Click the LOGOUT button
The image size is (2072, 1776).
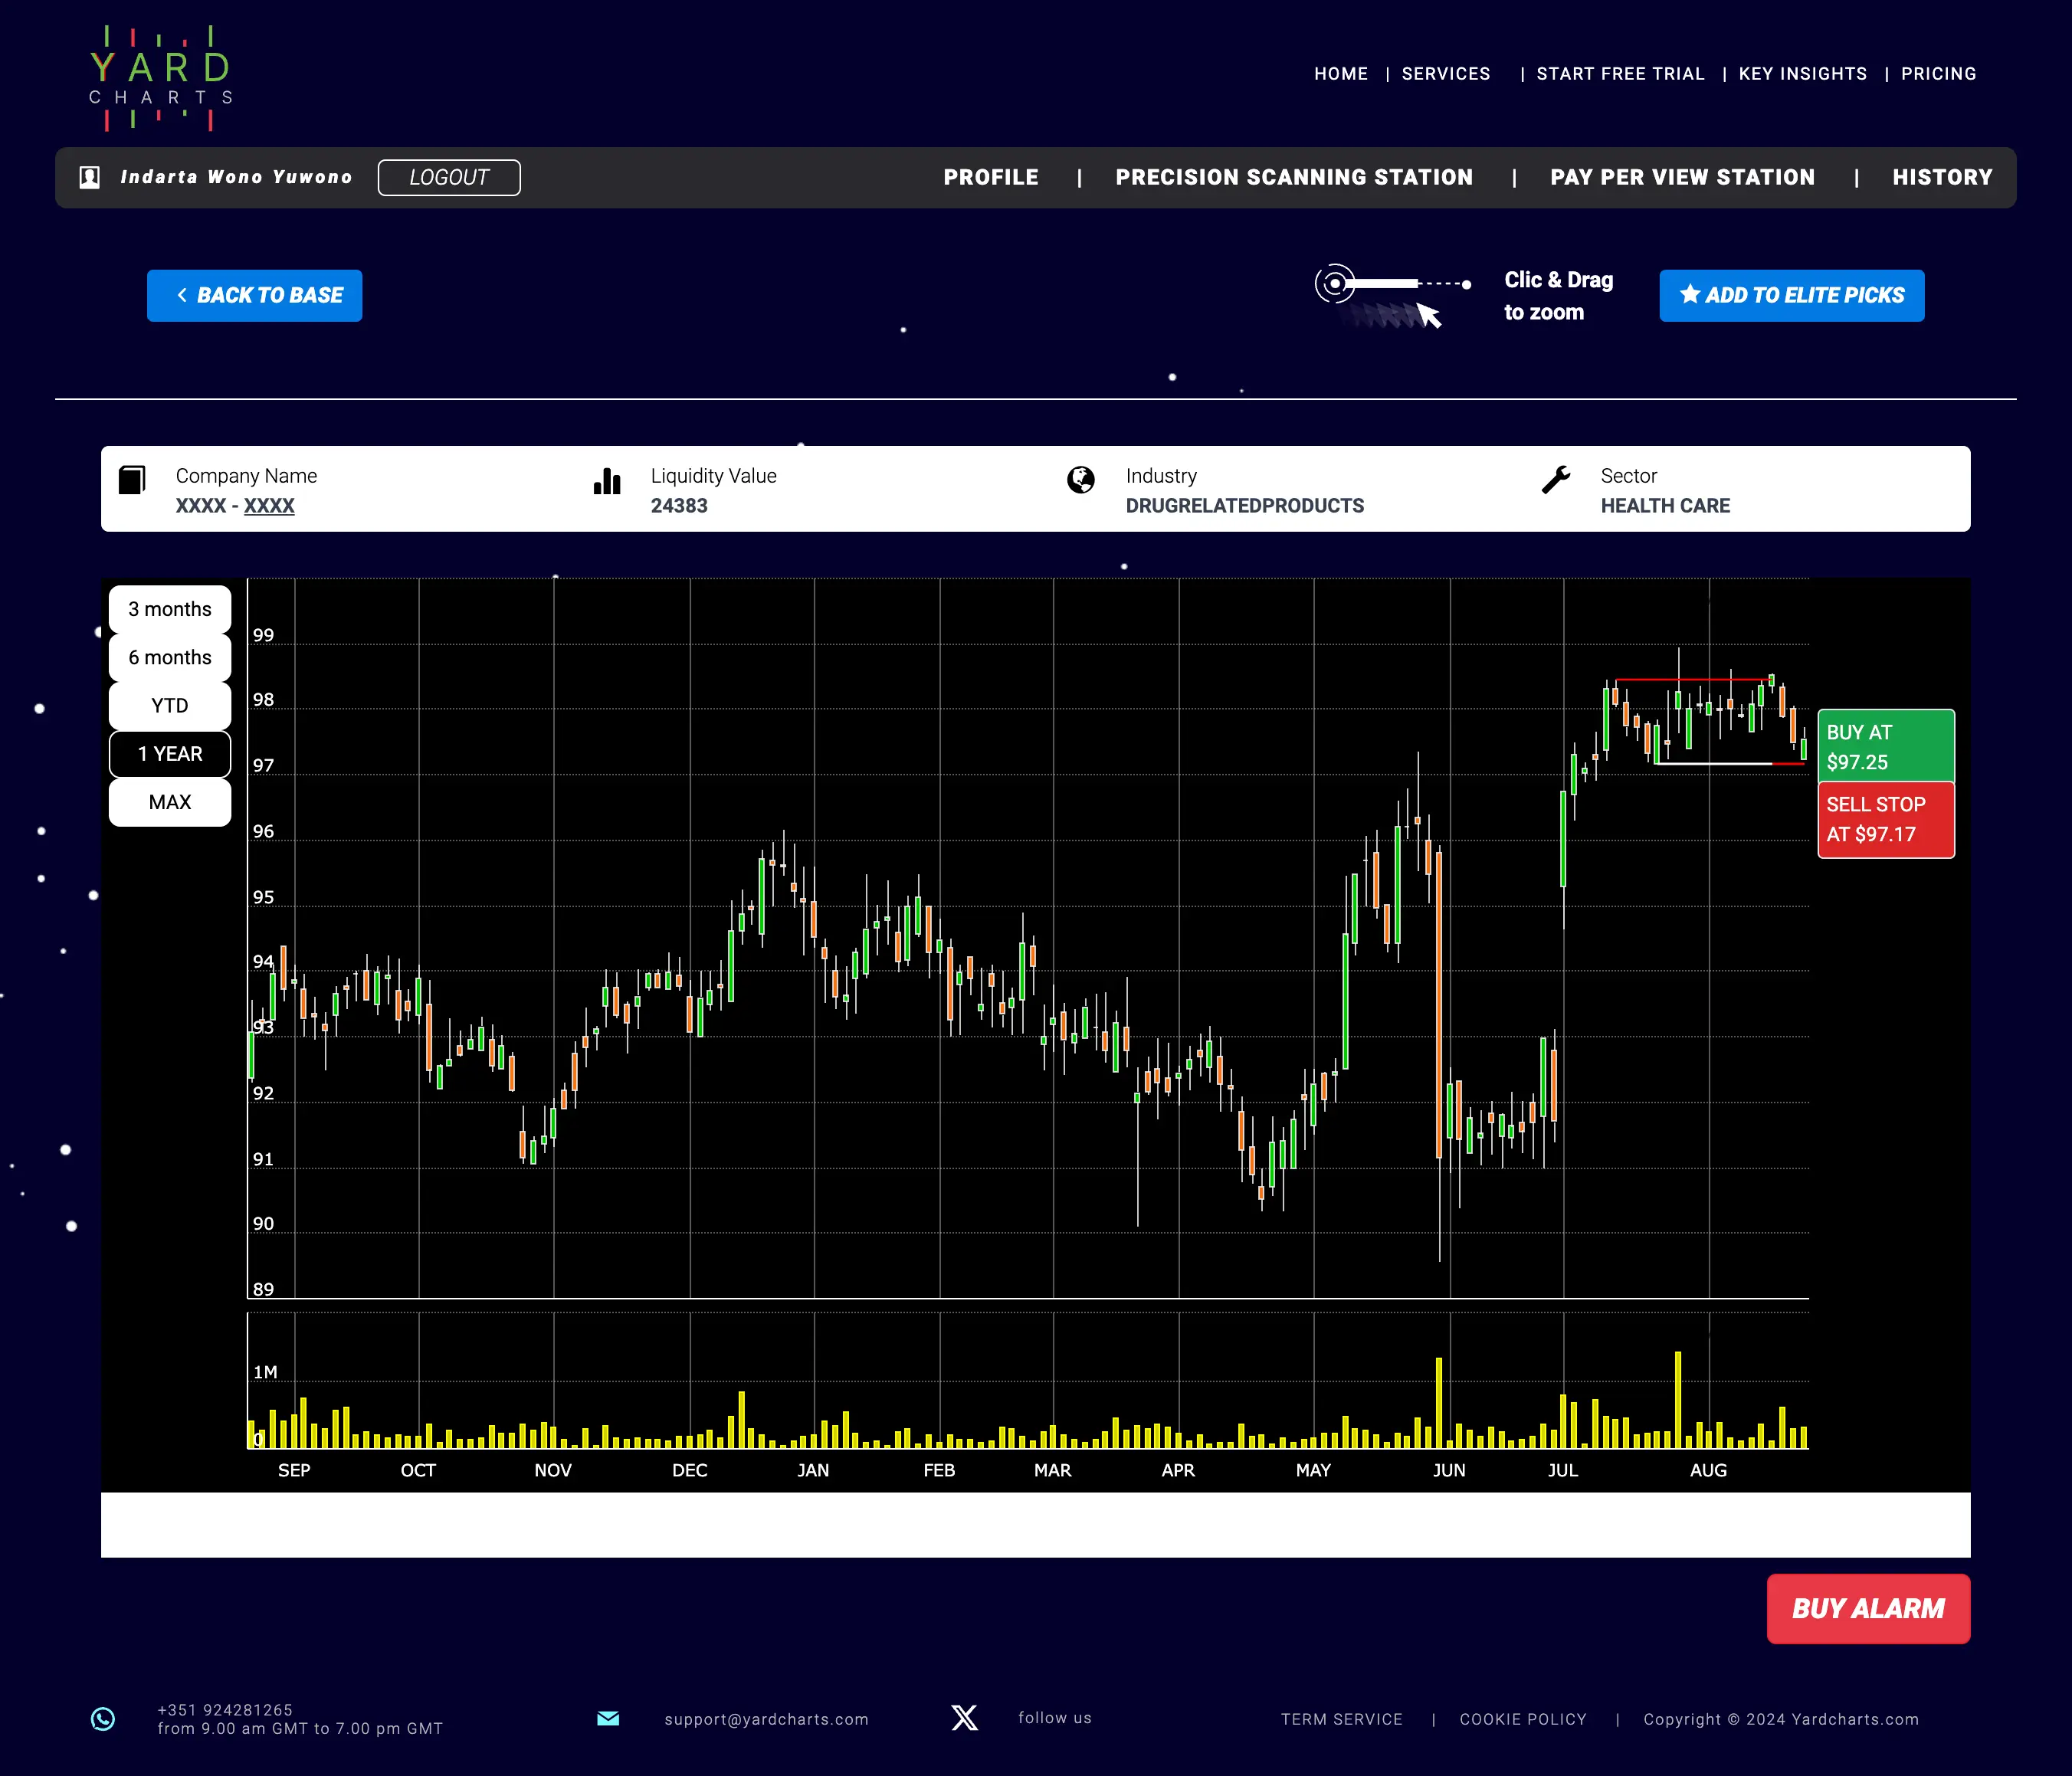[x=449, y=177]
